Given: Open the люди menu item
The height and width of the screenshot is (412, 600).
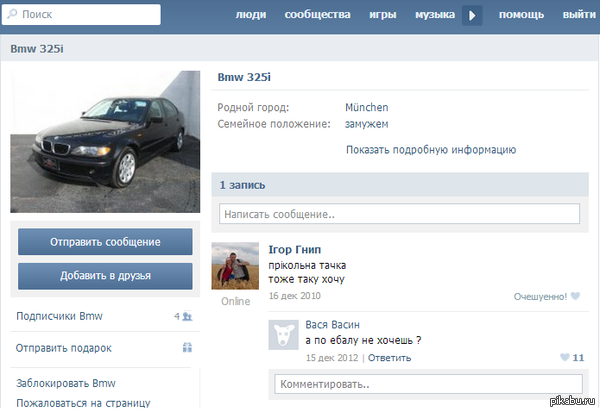Looking at the screenshot, I should tap(251, 15).
